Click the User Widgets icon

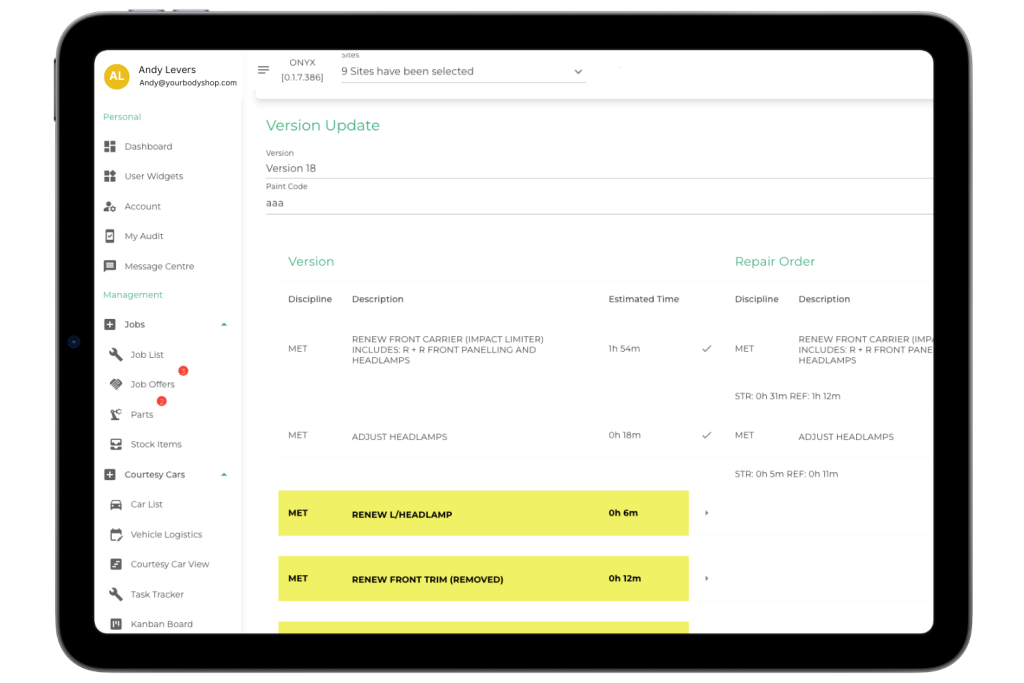click(110, 176)
